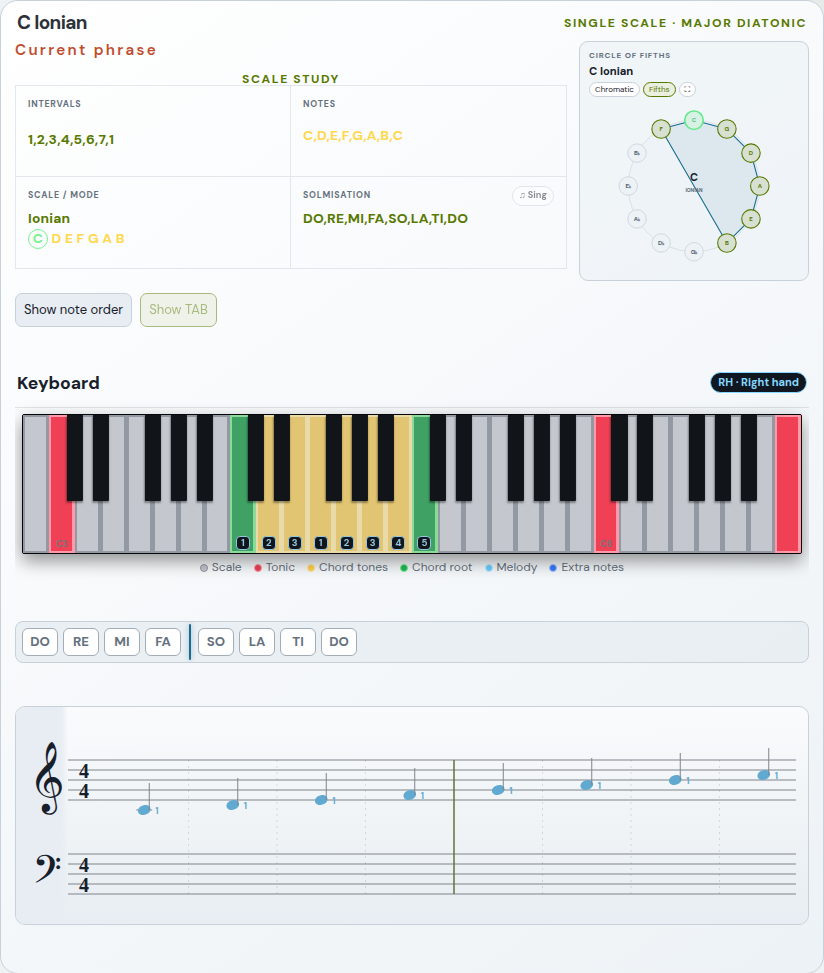The image size is (824, 973).
Task: Play the TI solfège button
Action: pos(298,642)
